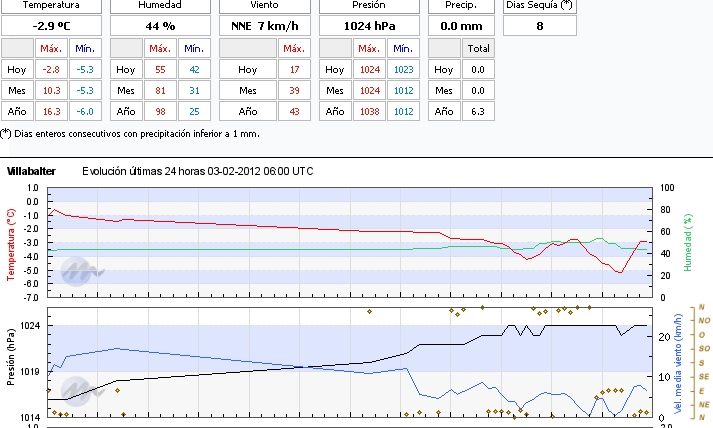Screen dimensions: 713x428
Task: Click the Humedad (%) axis label
Action: pyautogui.click(x=688, y=243)
